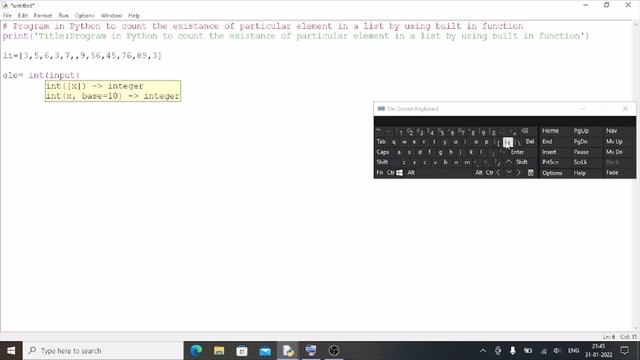This screenshot has height=360, width=640.
Task: Click the context menu key on keyboard
Action: (531, 173)
